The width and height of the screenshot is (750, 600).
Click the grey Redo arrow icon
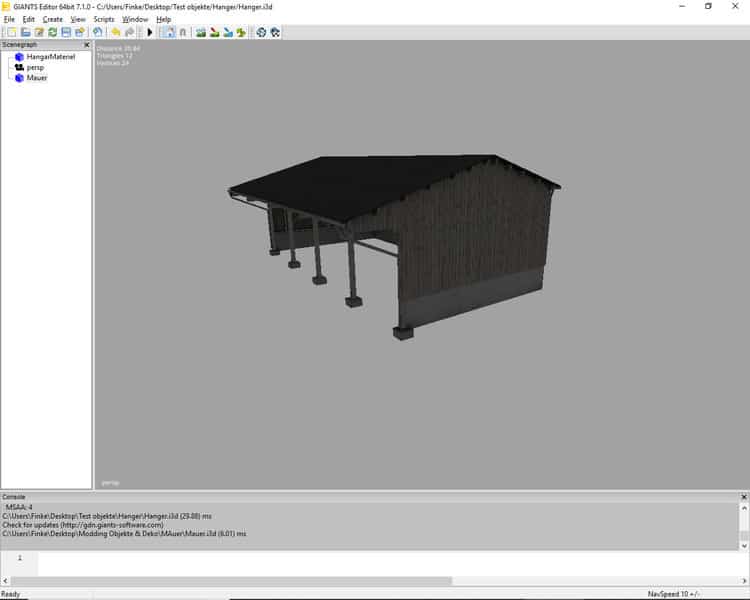(129, 32)
